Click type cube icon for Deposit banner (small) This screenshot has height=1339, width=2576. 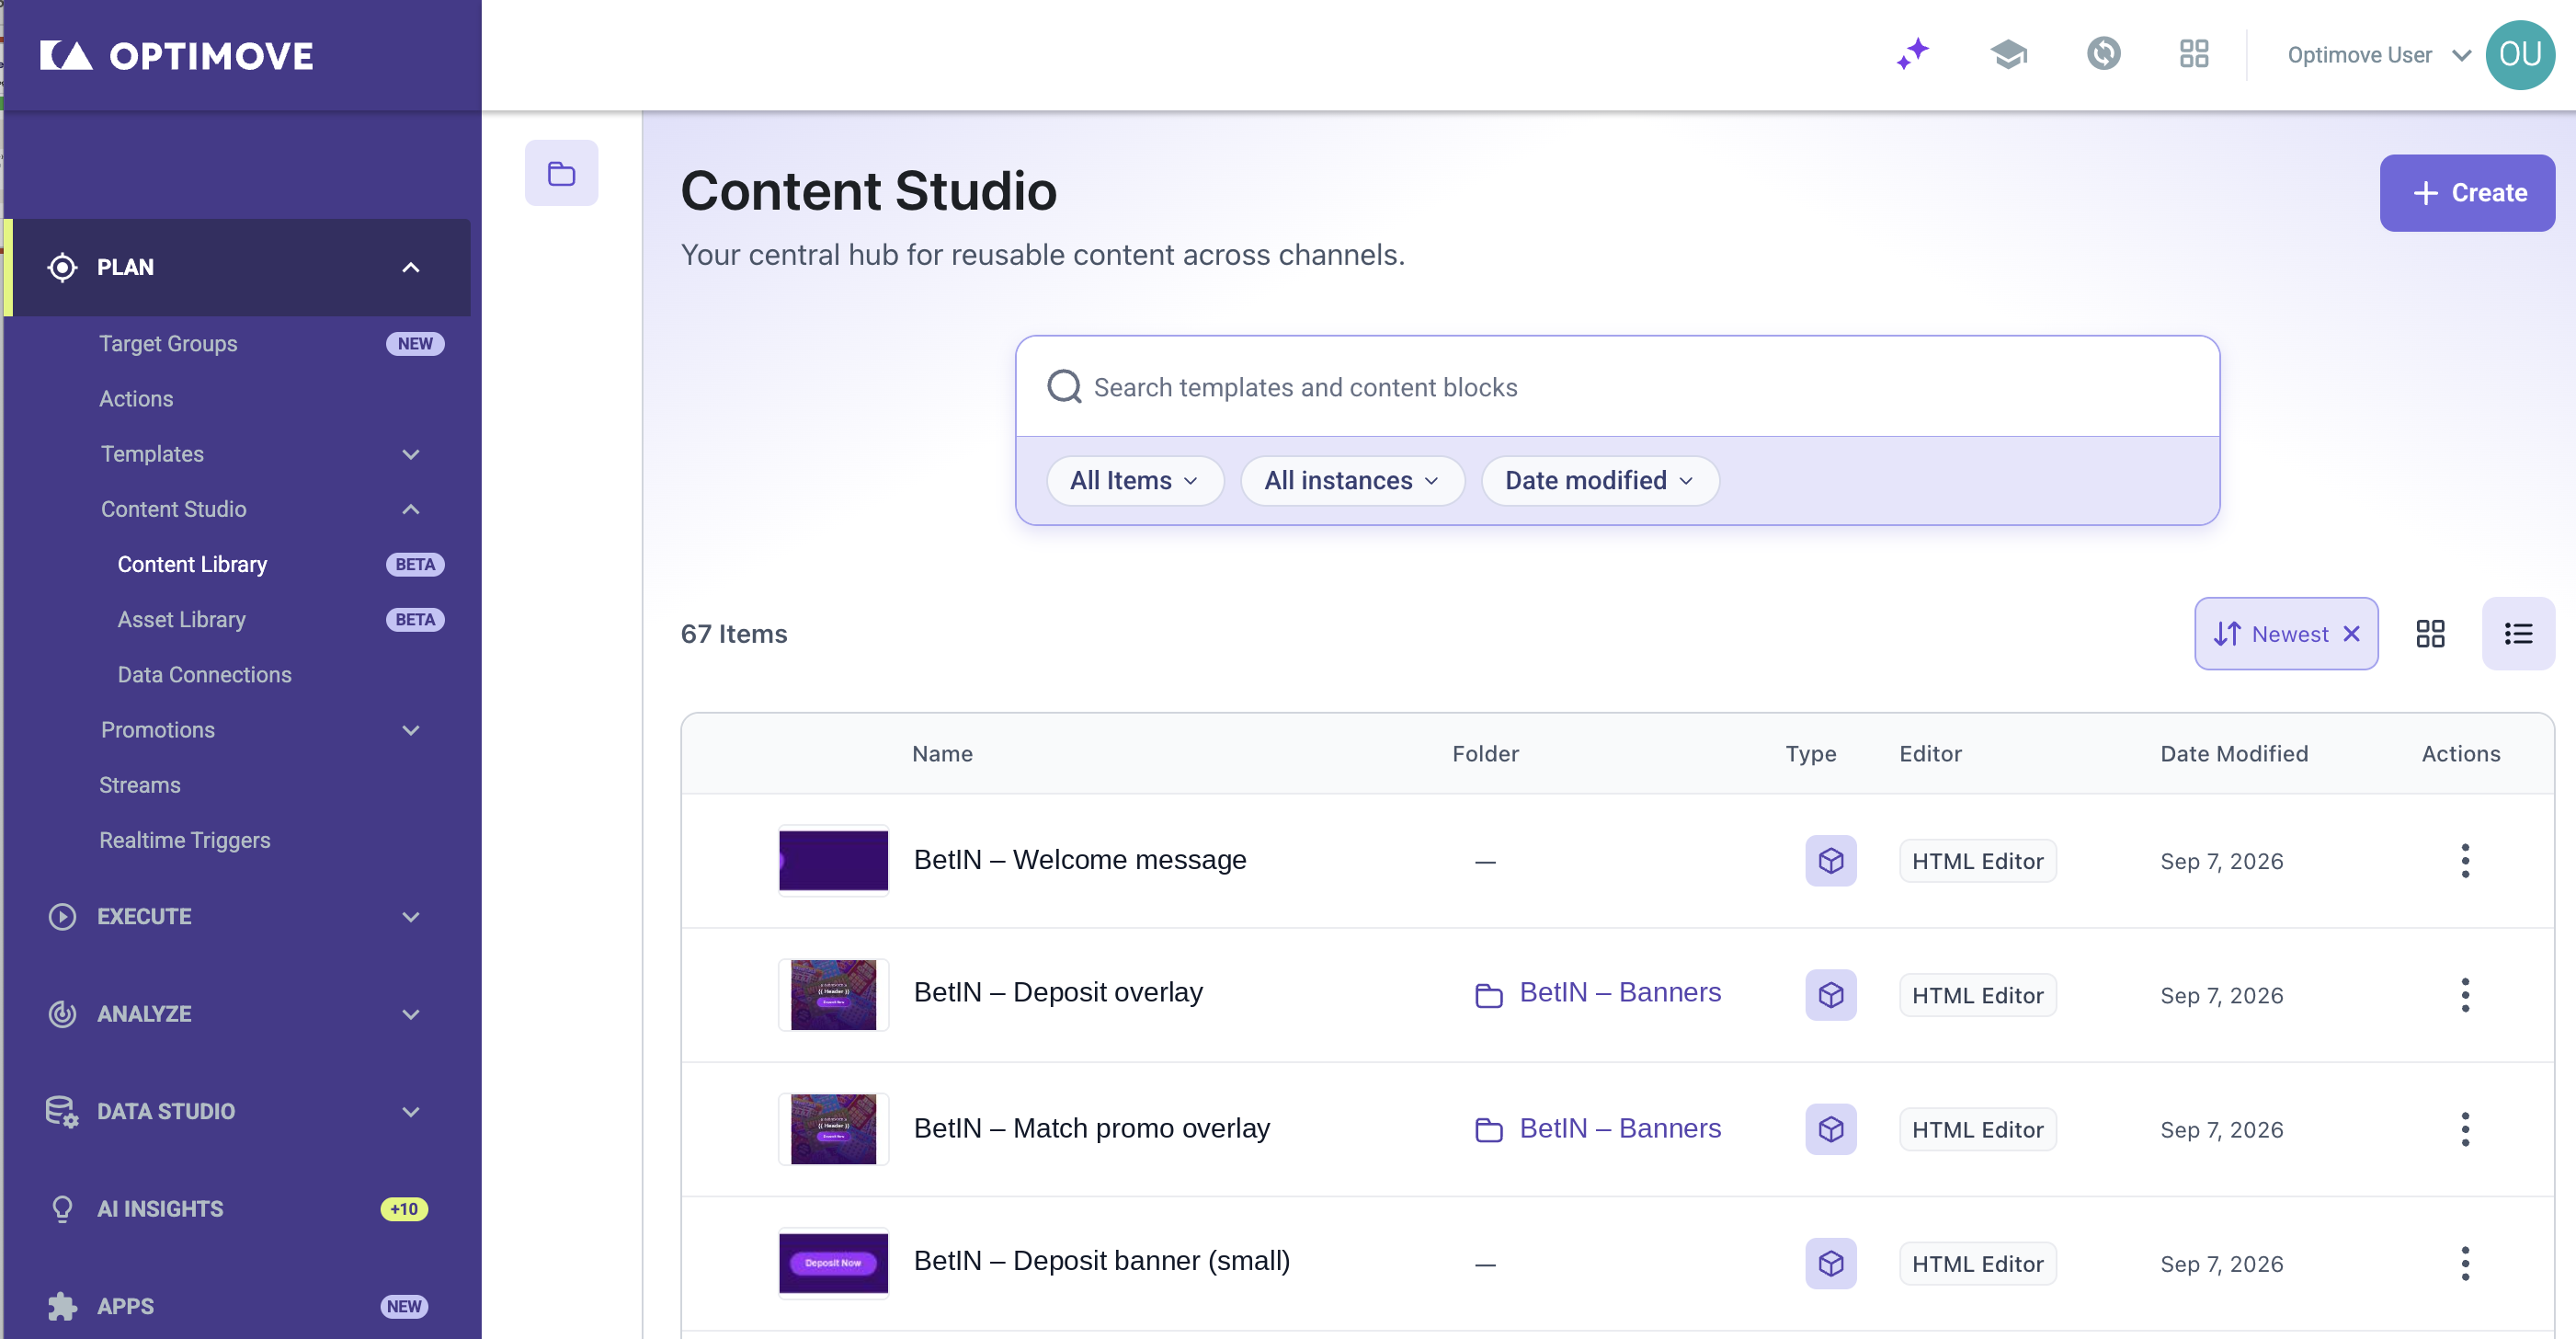pos(1830,1263)
